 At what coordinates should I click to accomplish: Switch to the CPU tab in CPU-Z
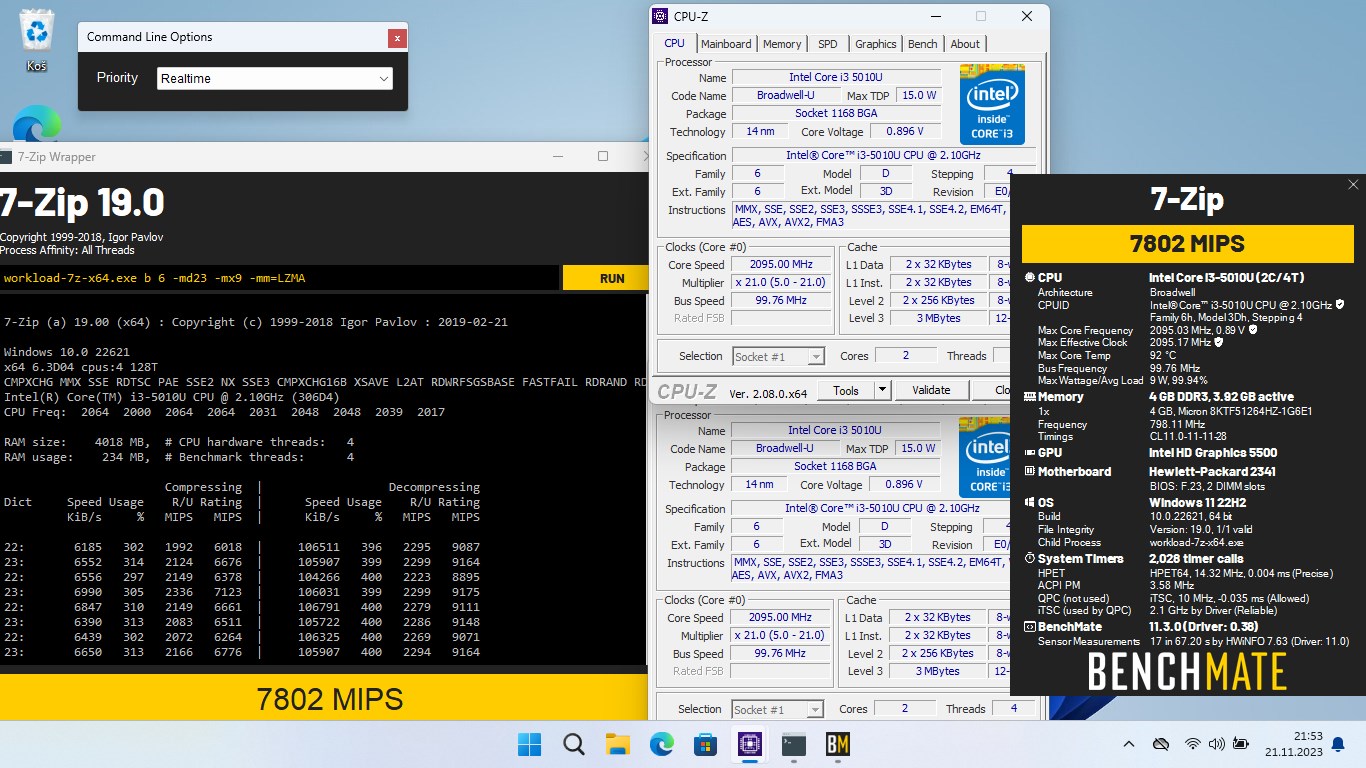click(x=675, y=44)
